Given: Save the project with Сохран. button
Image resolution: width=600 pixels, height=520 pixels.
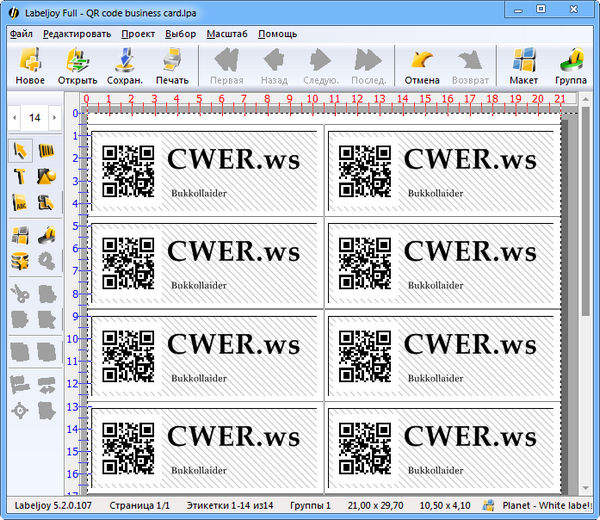Looking at the screenshot, I should (125, 66).
